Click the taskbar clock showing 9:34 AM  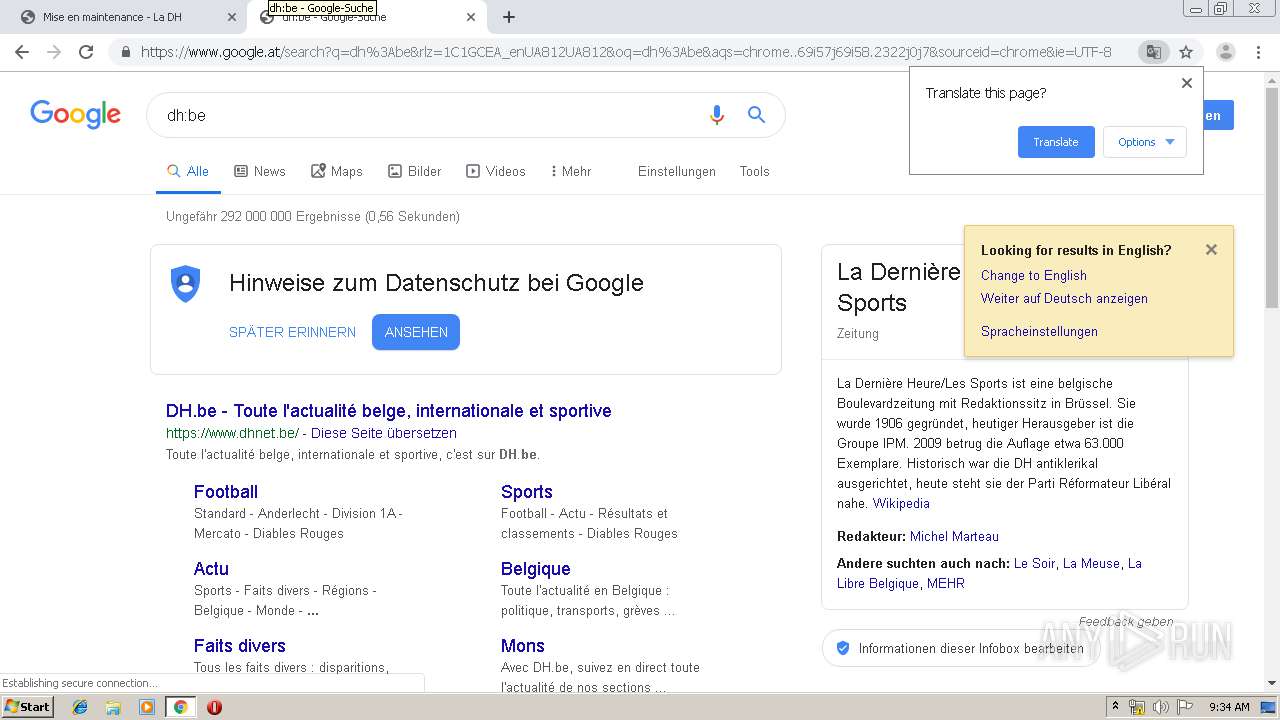pos(1229,707)
